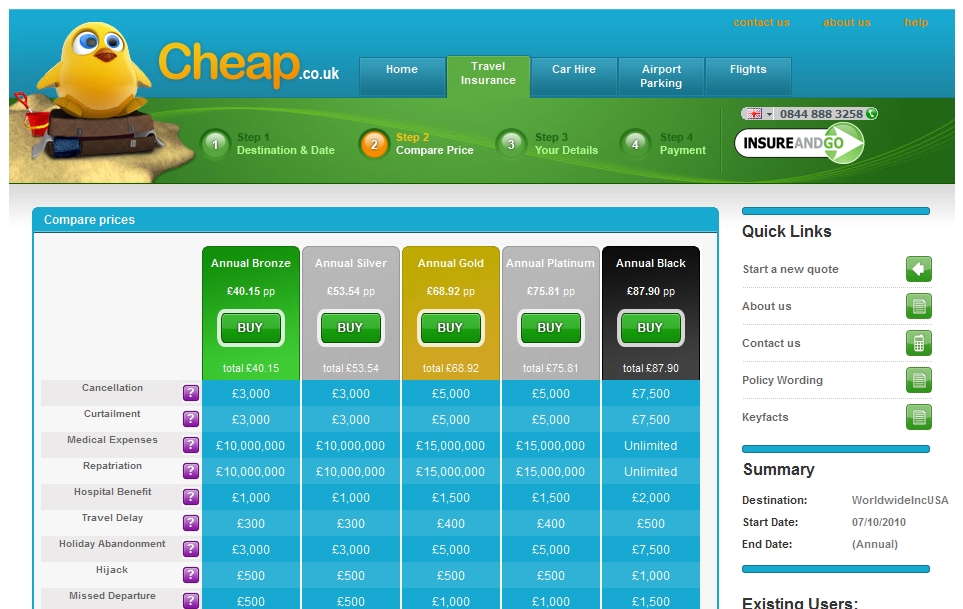Click the phone icon beside Contact us
This screenshot has height=609, width=963.
(x=919, y=343)
